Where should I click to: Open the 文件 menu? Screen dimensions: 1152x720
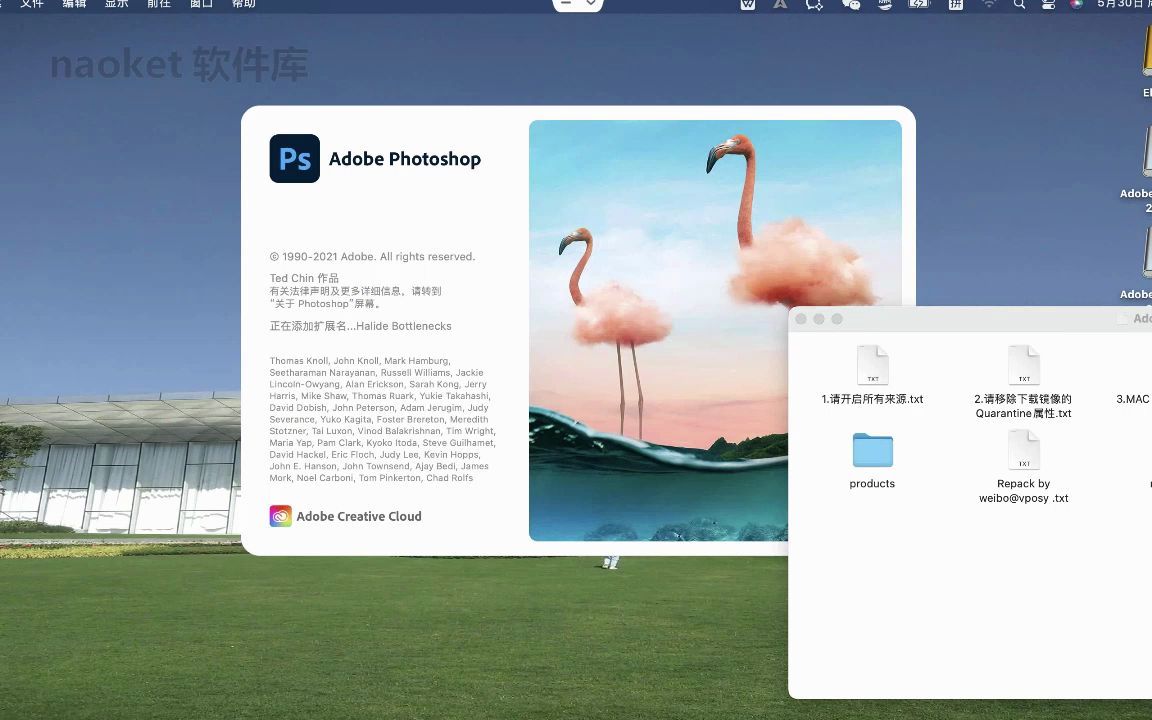tap(32, 4)
